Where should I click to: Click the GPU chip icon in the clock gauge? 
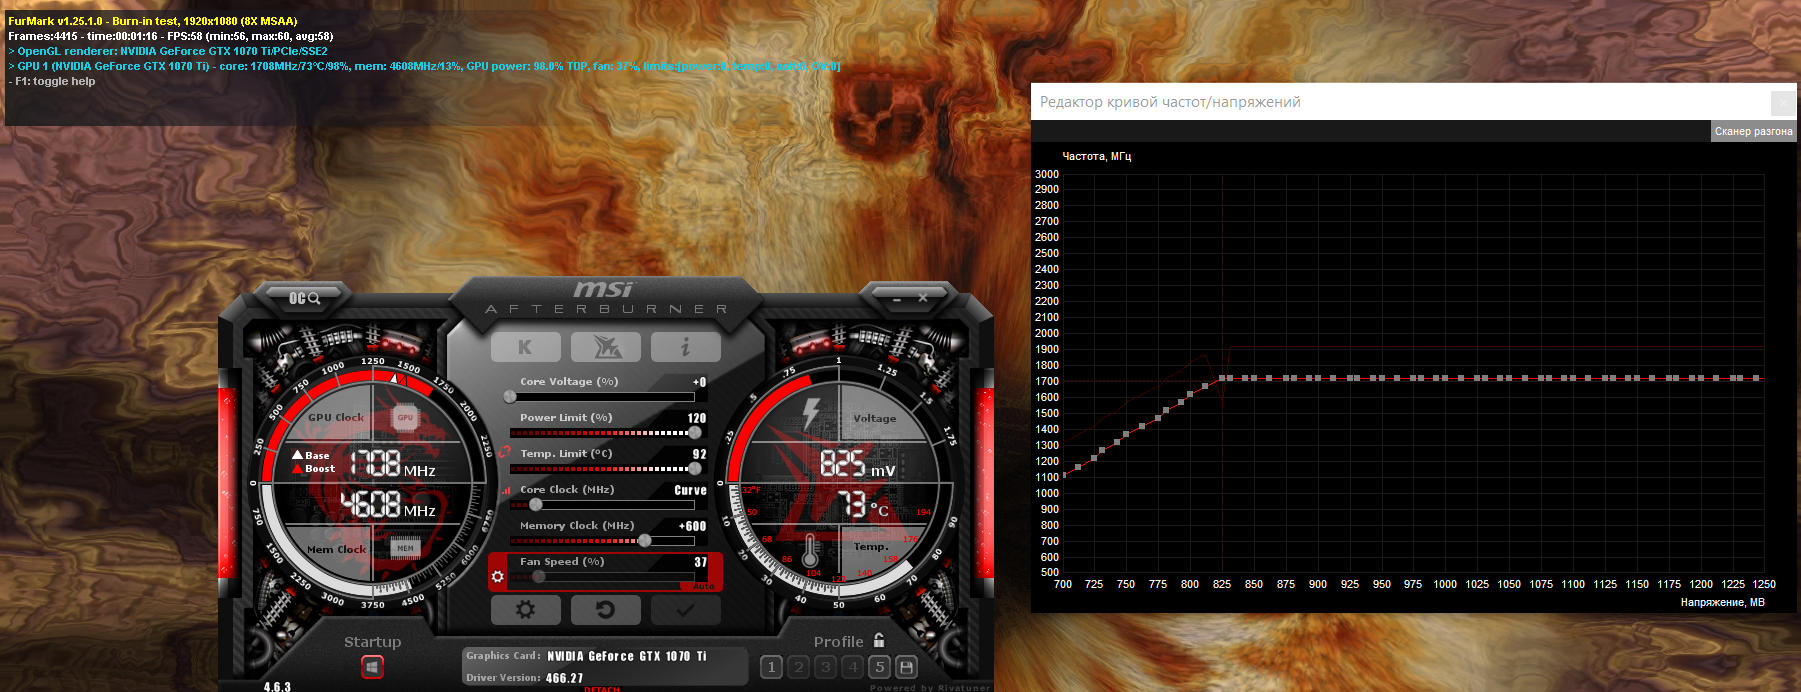[x=405, y=417]
